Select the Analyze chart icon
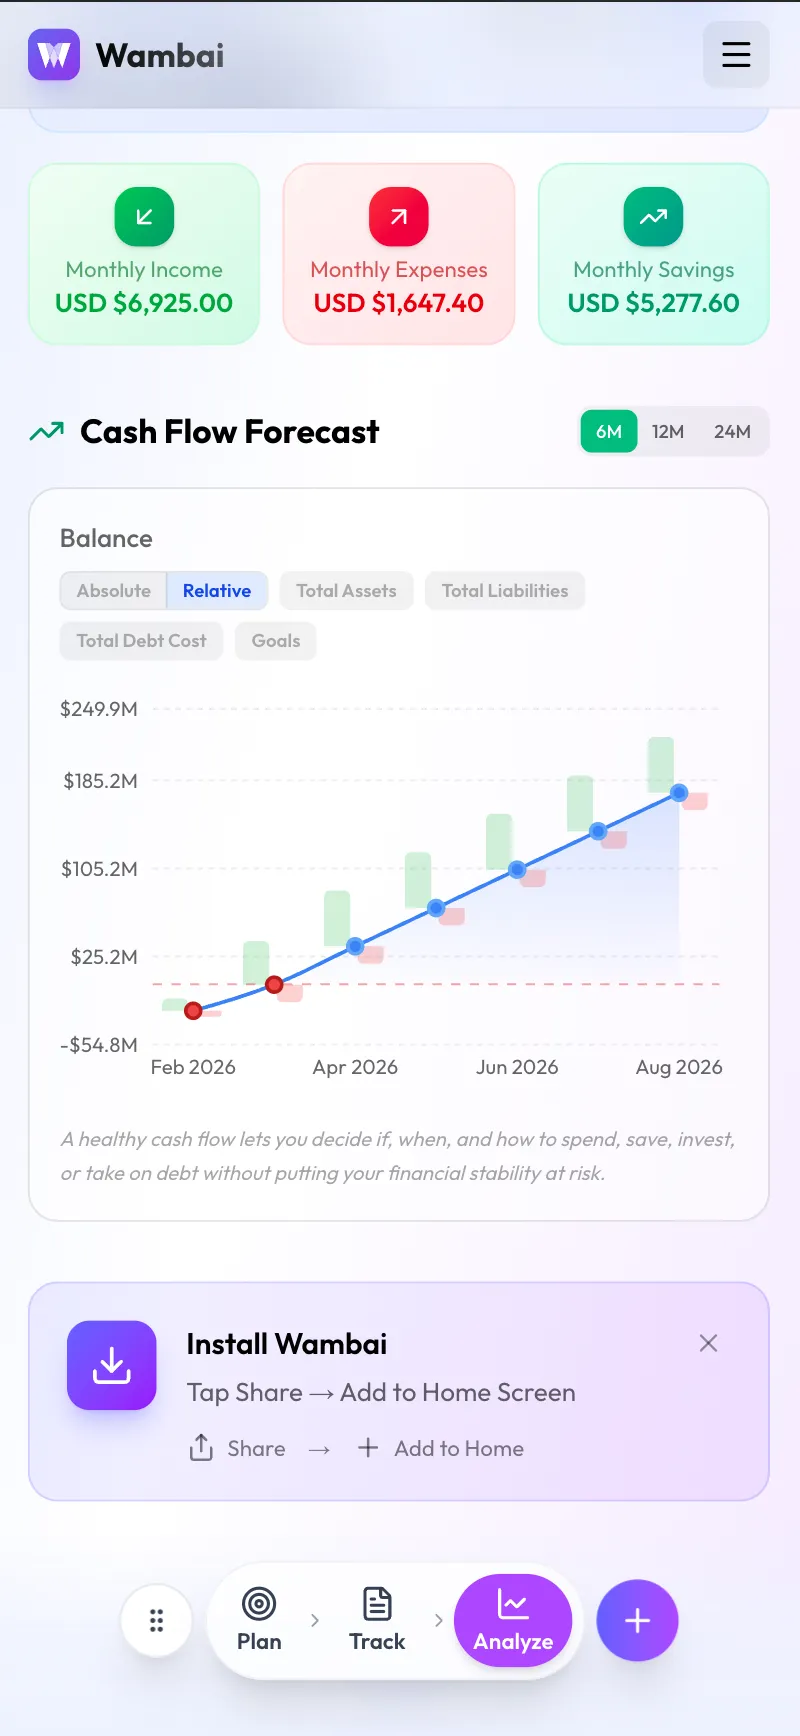 [x=513, y=1603]
